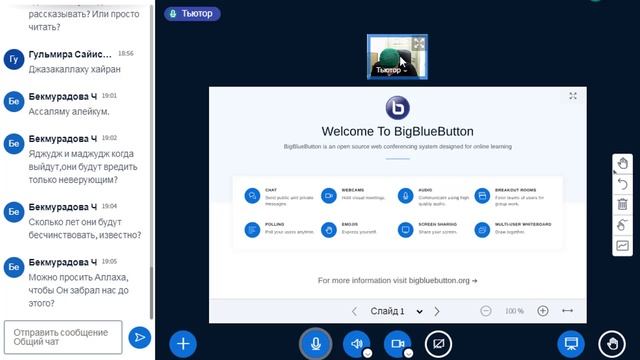Reset zoom via 100 % label
This screenshot has height=360, width=640.
click(x=514, y=311)
